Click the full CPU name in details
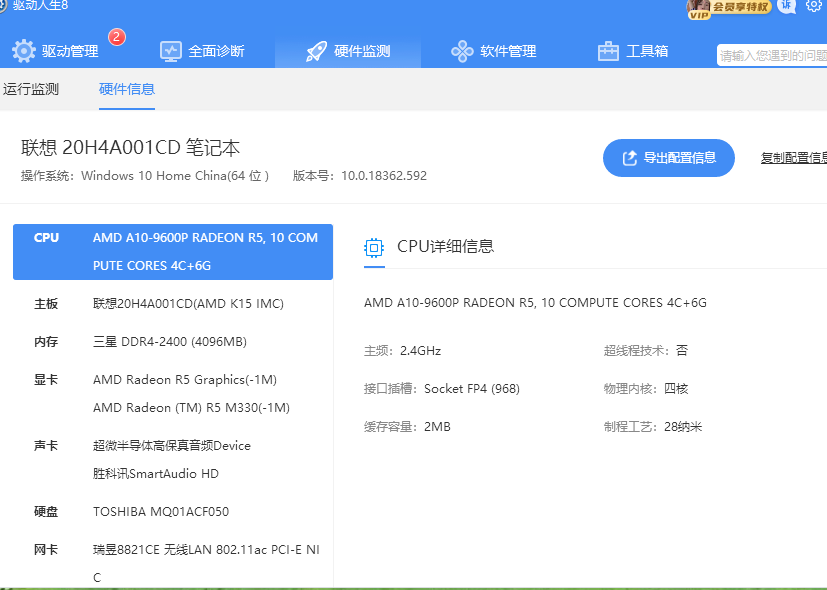The height and width of the screenshot is (590, 827). click(x=535, y=303)
